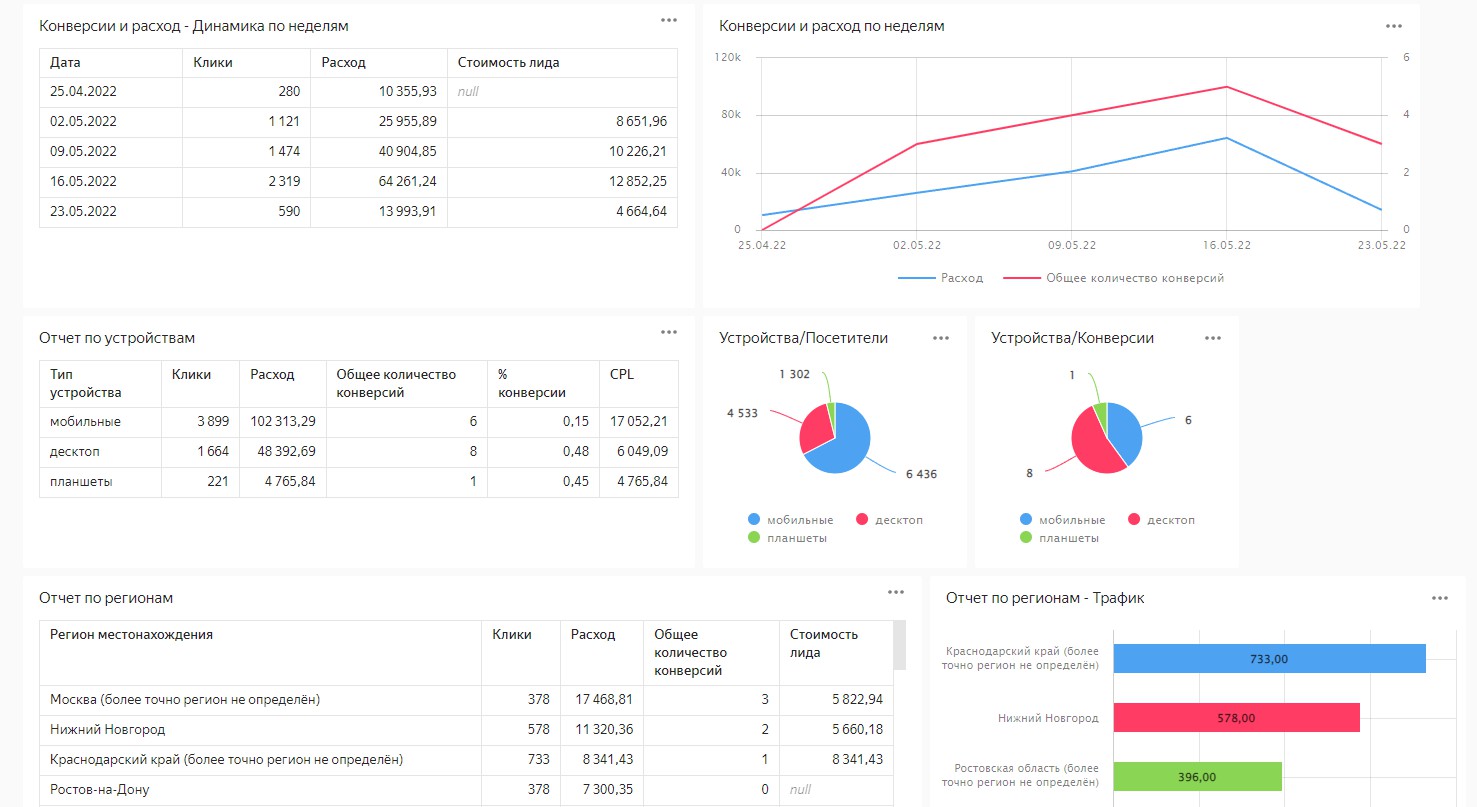The image size is (1477, 807).
Task: Click the 16.05.22 x-axis label on the line chart
Action: click(1227, 245)
